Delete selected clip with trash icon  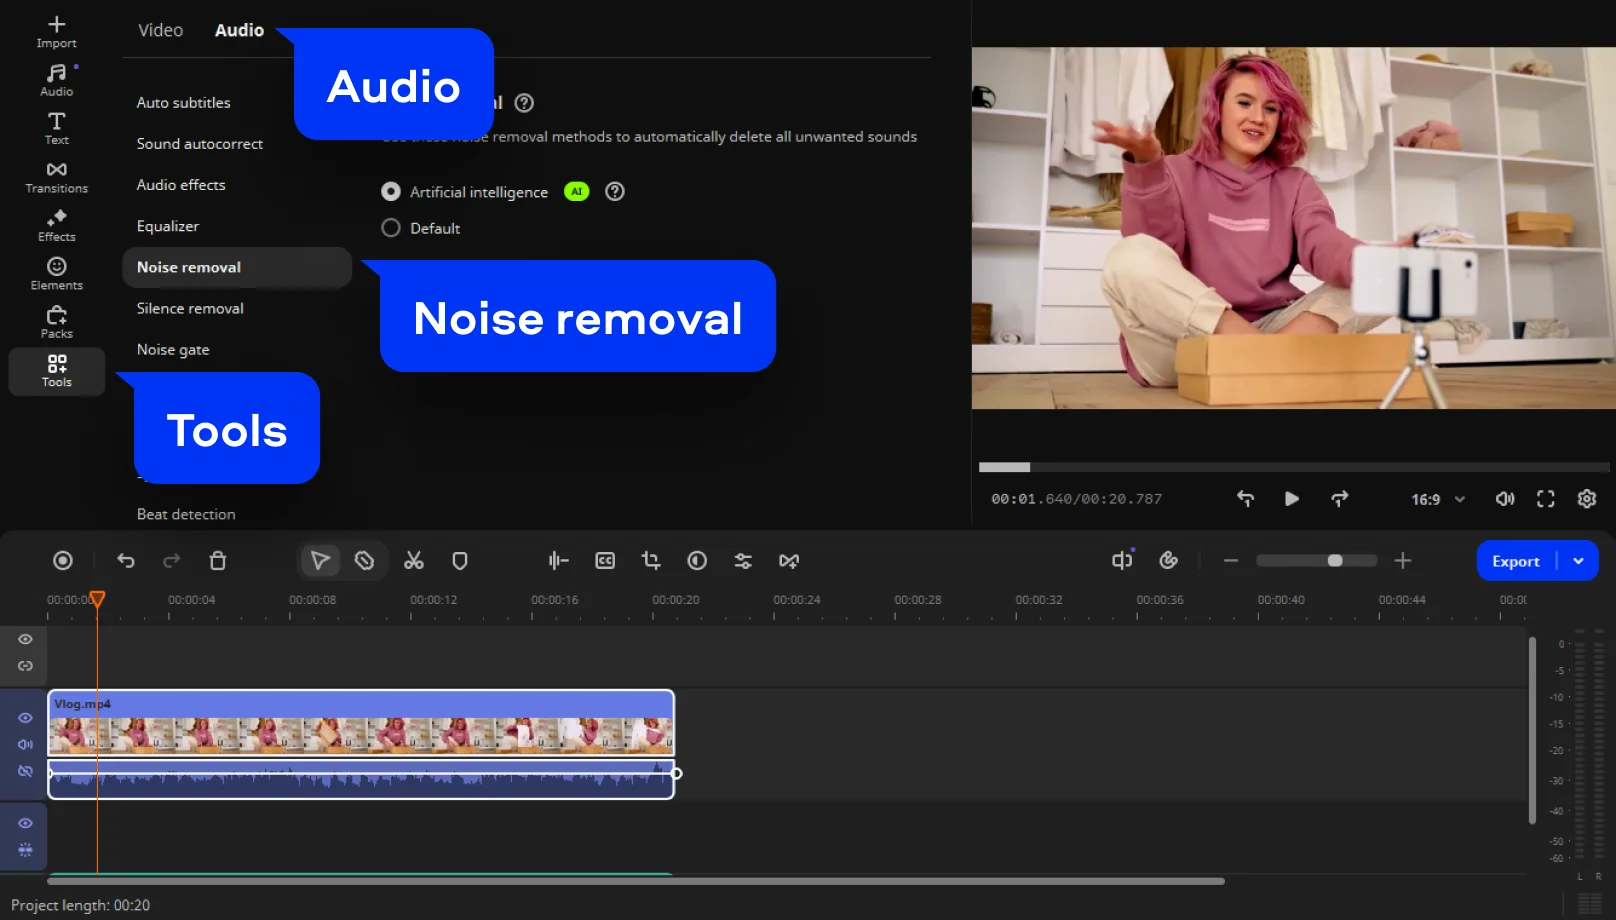coord(217,561)
